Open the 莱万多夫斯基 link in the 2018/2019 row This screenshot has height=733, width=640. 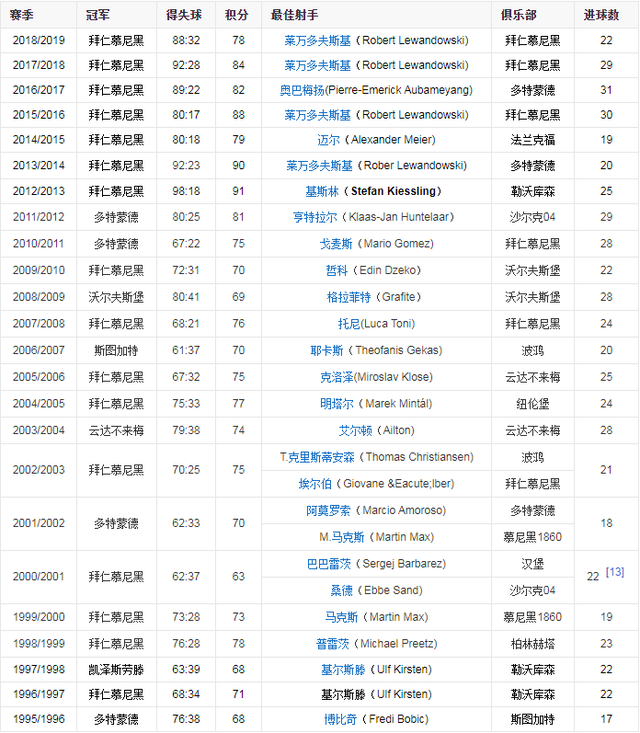pos(317,41)
